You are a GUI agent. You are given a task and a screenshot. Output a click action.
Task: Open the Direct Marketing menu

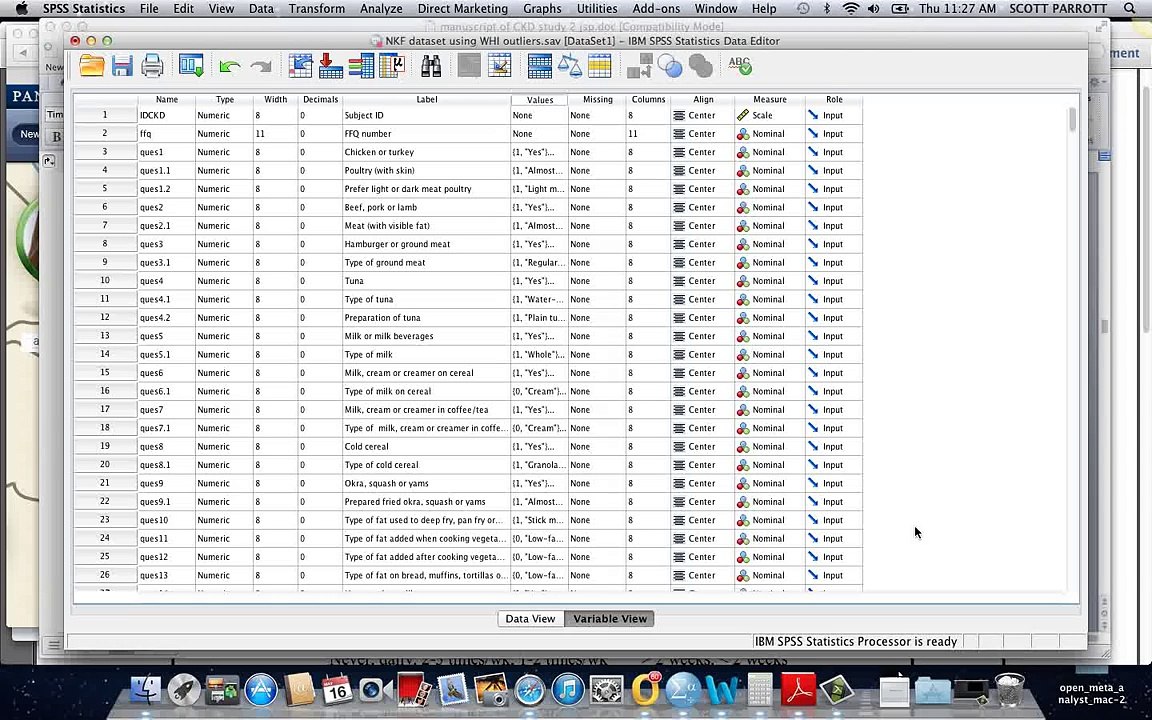[x=463, y=9]
